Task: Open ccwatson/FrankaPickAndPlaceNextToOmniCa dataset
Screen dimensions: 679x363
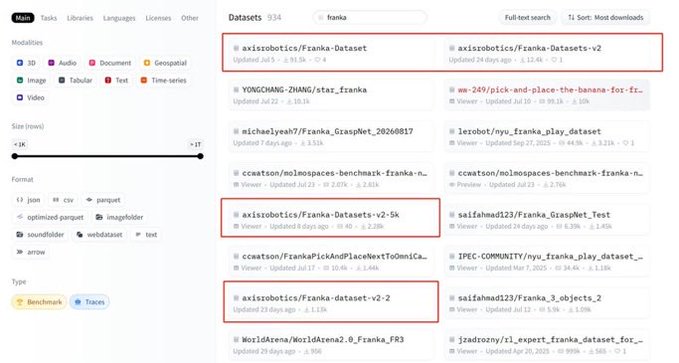Action: pyautogui.click(x=330, y=261)
